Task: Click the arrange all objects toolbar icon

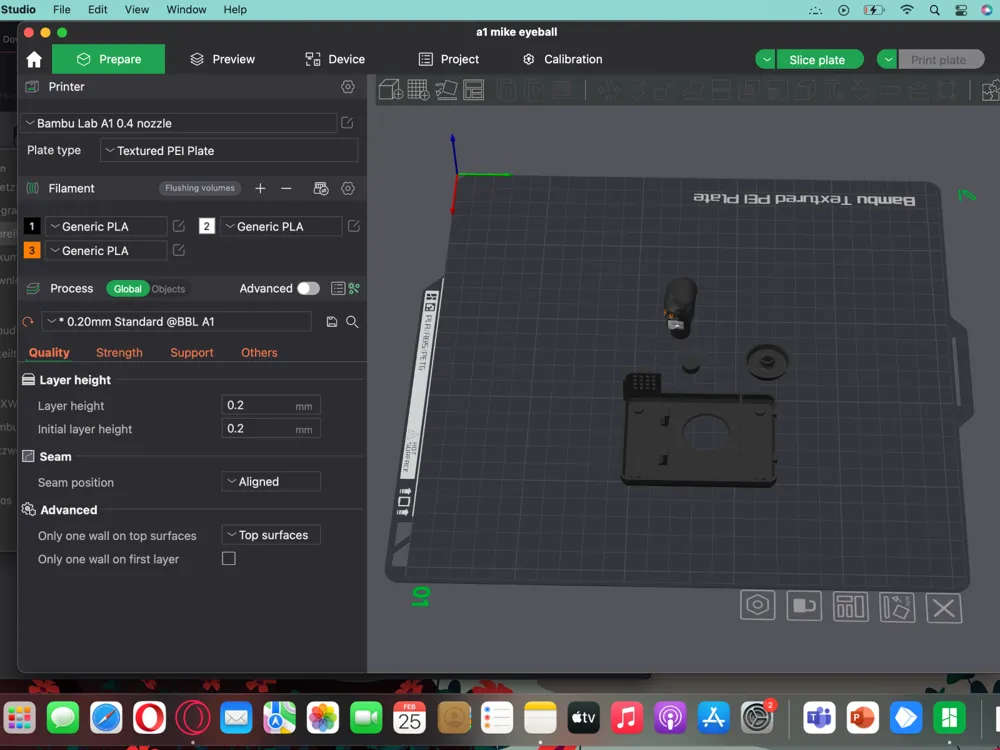Action: 474,90
